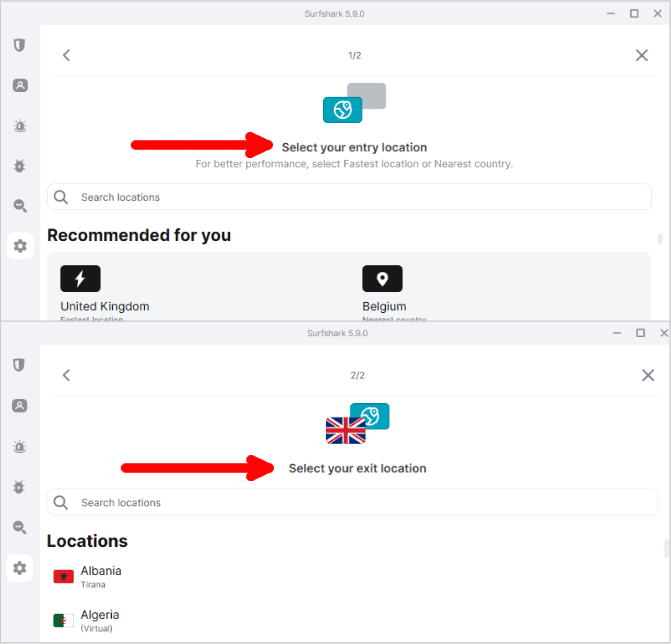Open the VPN shield icon in top sidebar

pyautogui.click(x=19, y=45)
